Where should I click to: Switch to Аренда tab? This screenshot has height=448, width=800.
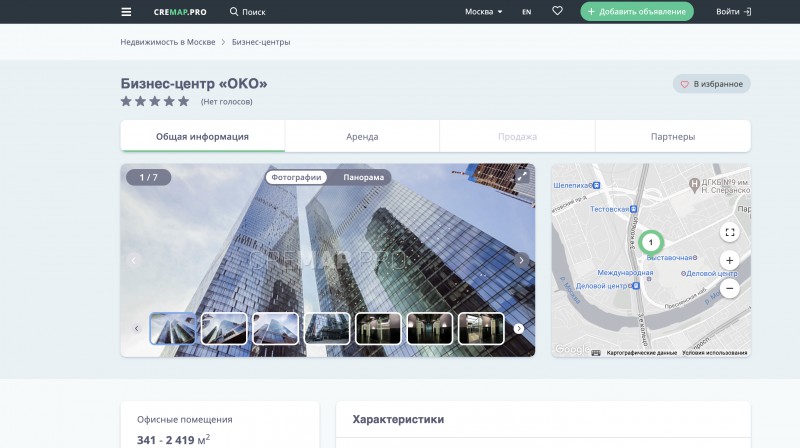(362, 136)
